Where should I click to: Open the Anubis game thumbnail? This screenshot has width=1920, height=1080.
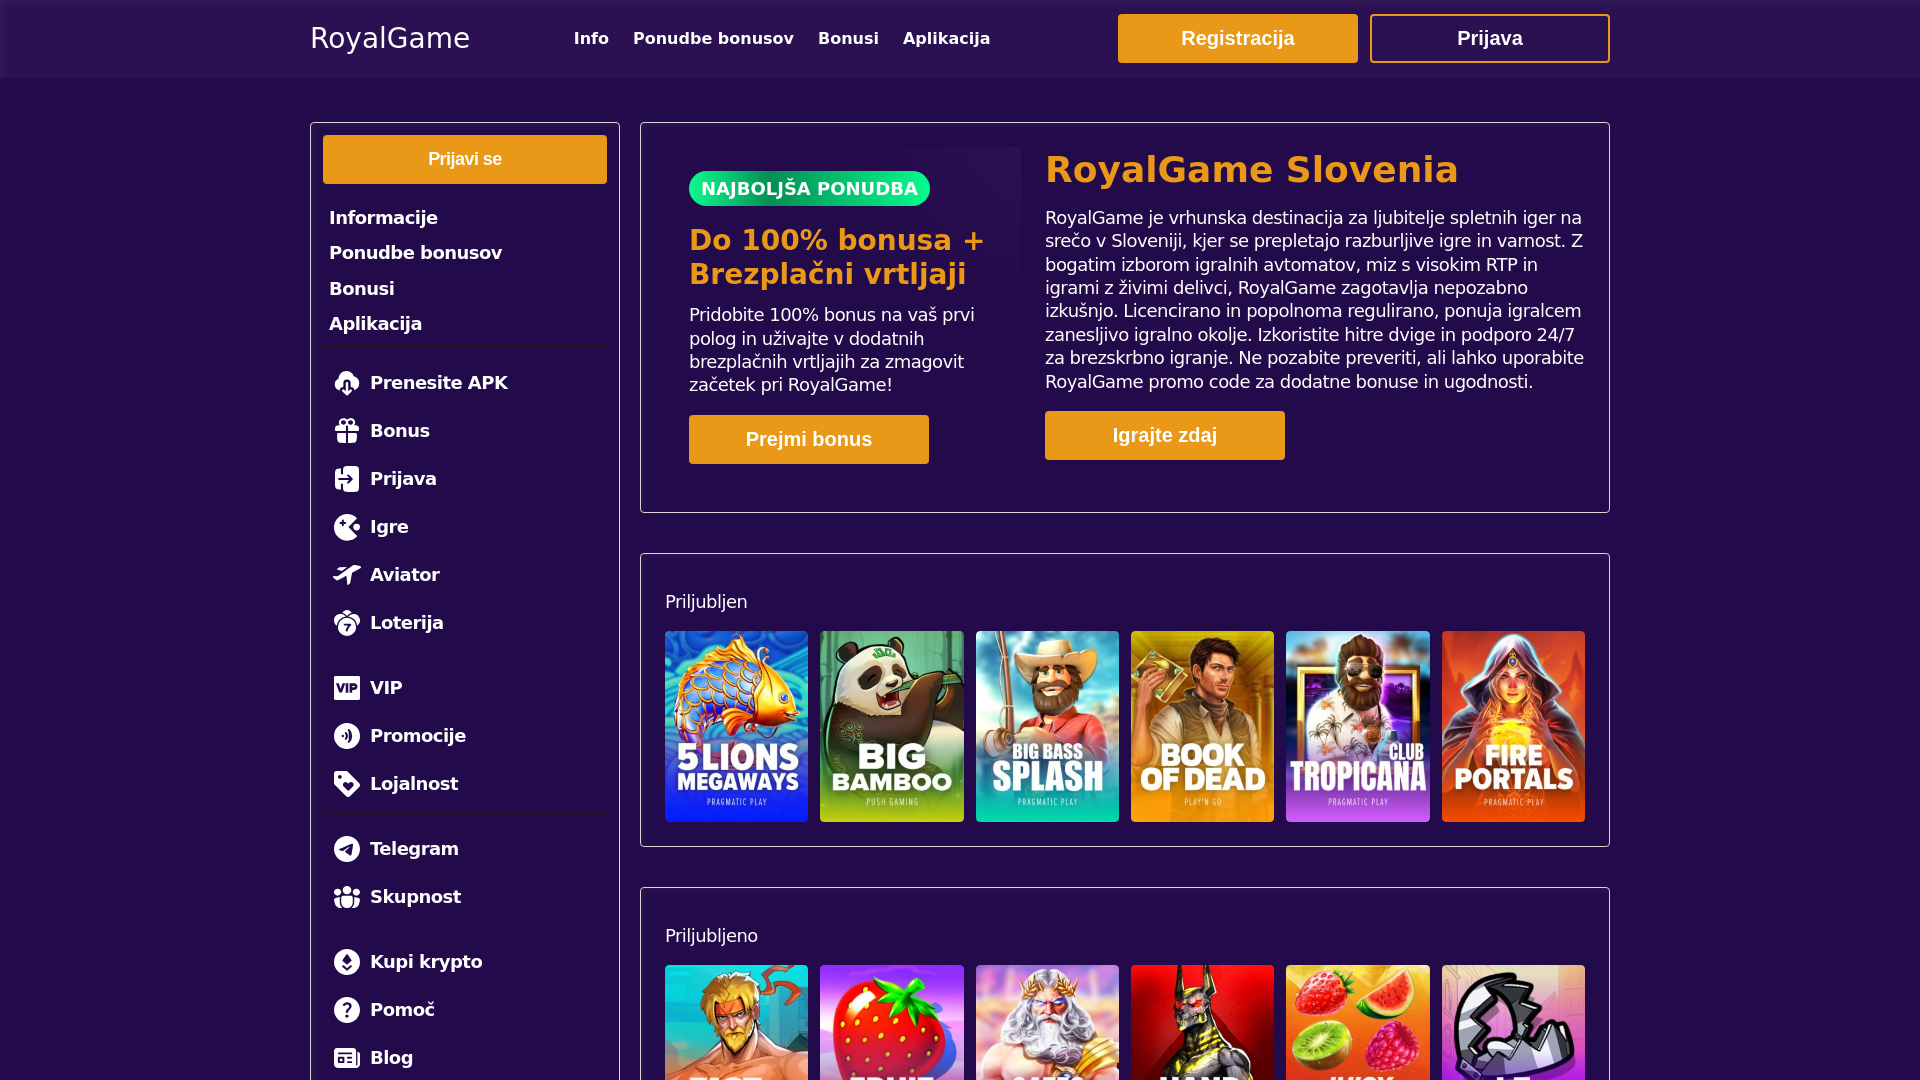[x=1202, y=1022]
